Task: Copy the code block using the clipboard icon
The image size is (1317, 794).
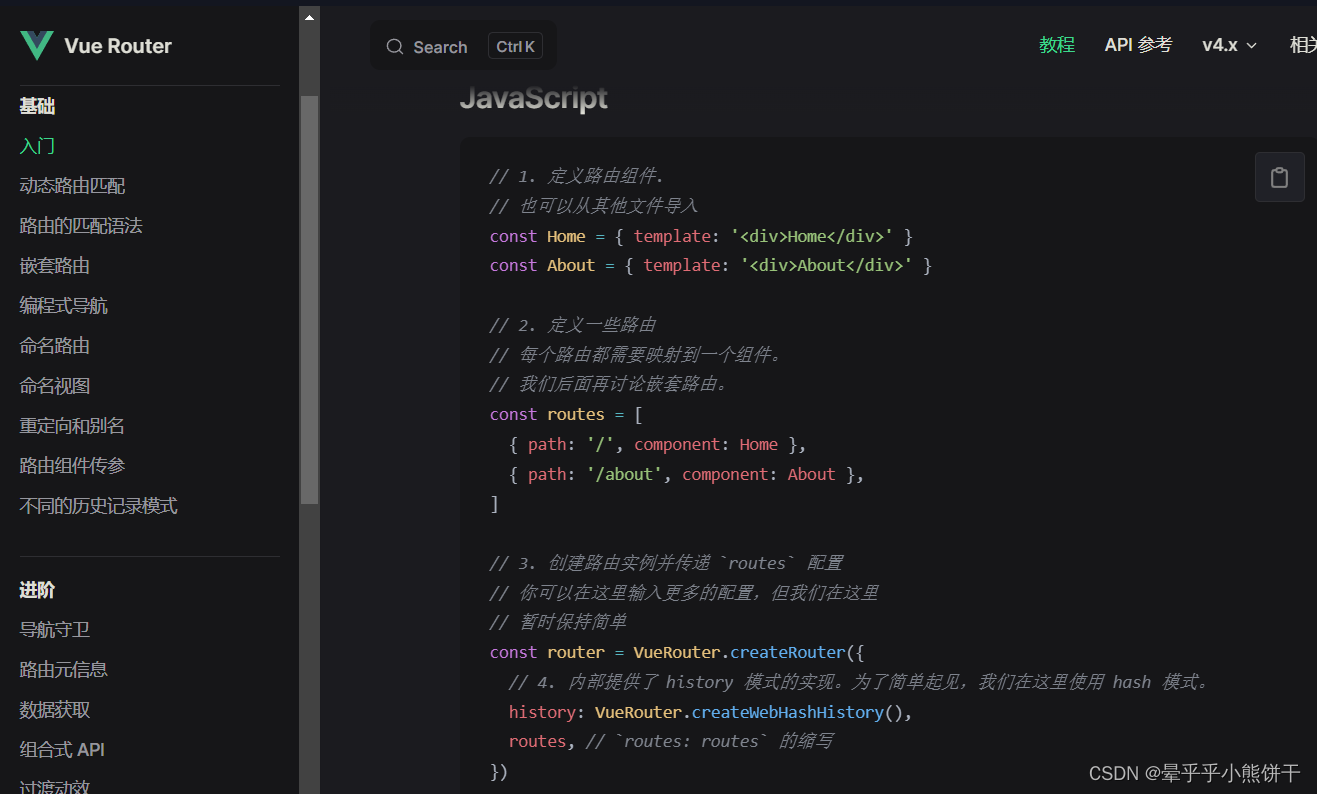Action: pyautogui.click(x=1279, y=177)
